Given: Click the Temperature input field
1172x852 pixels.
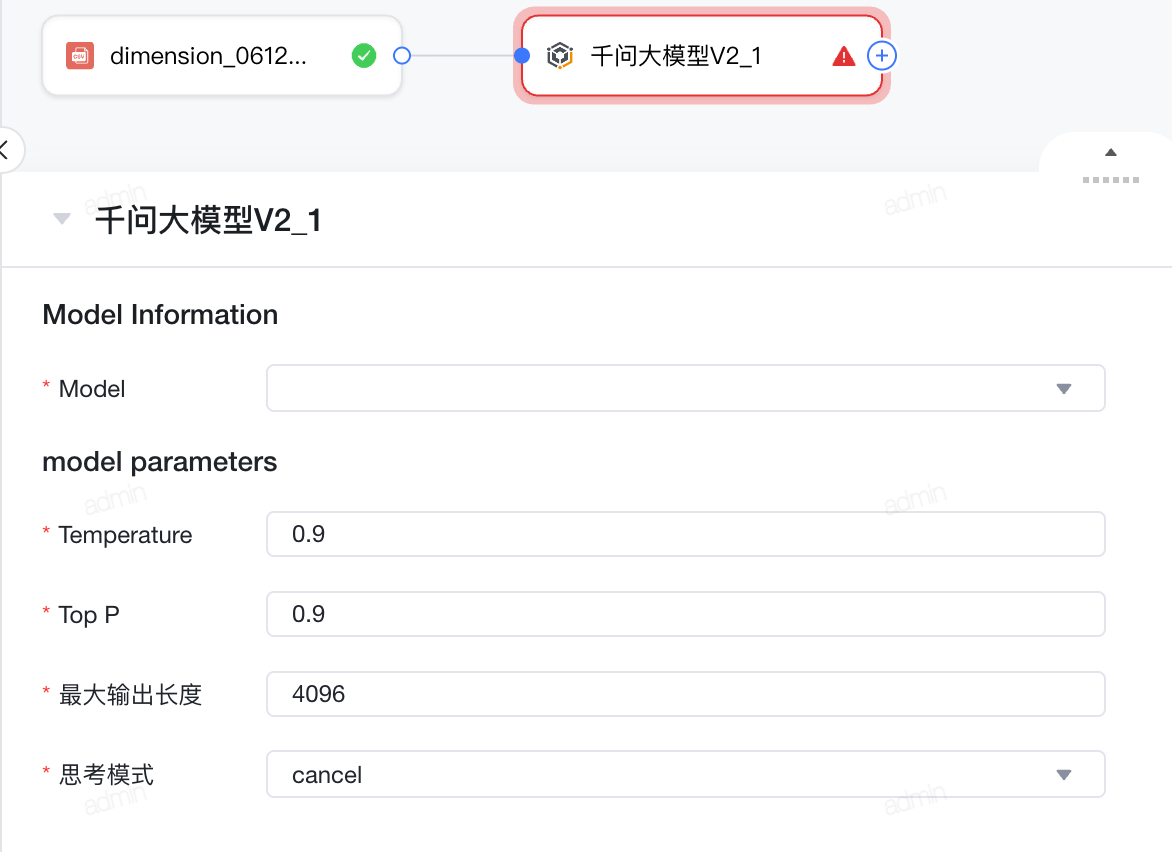Looking at the screenshot, I should pyautogui.click(x=685, y=534).
